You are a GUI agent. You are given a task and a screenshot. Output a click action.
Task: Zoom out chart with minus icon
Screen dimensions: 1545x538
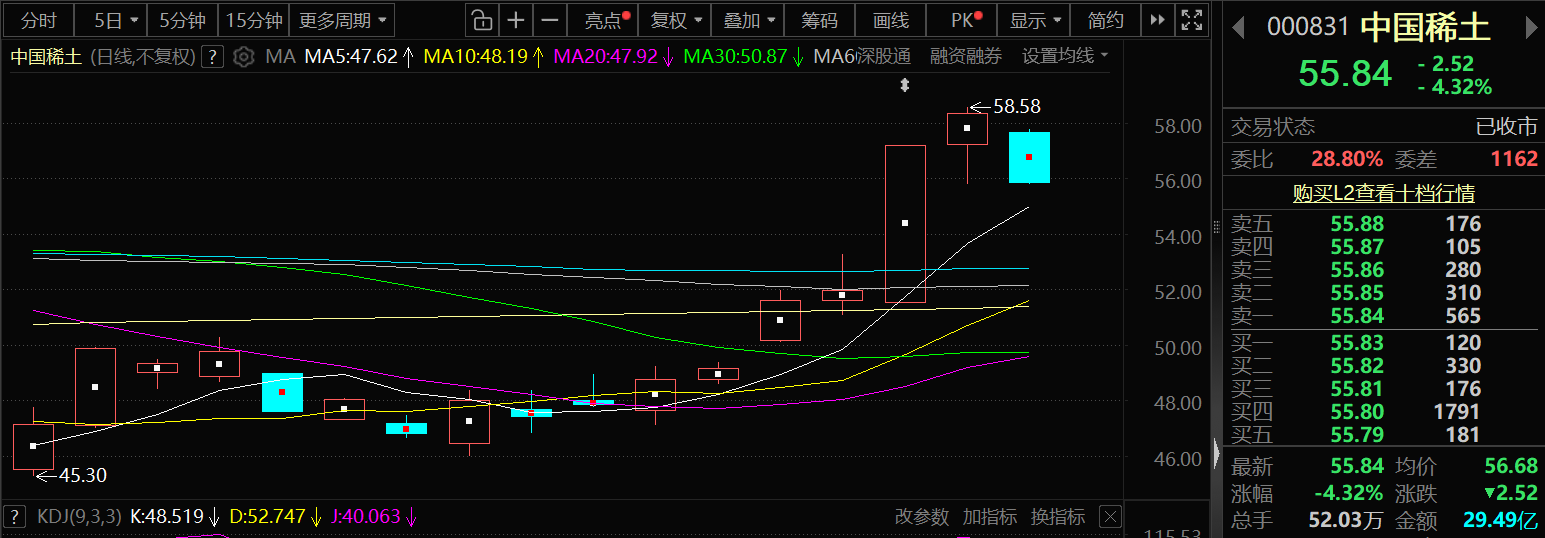pos(549,20)
